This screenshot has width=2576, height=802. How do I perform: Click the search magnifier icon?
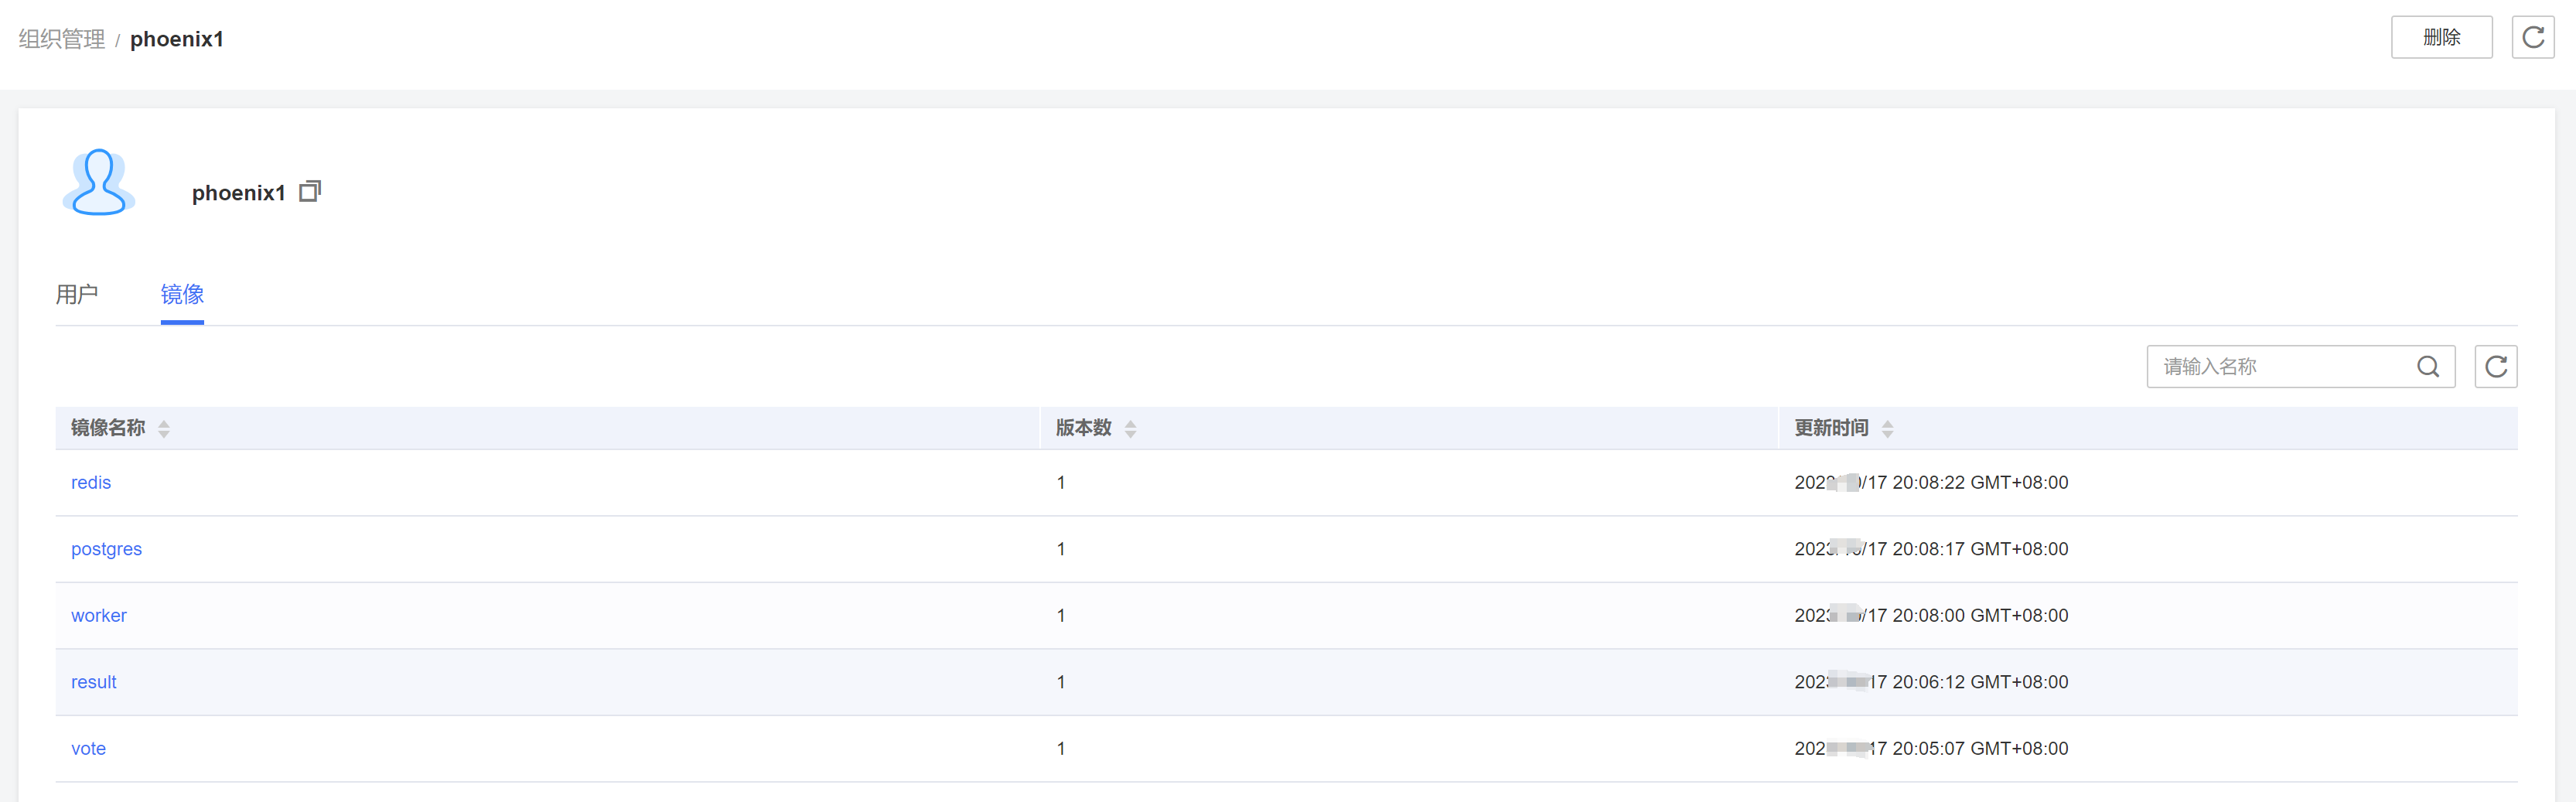(x=2427, y=367)
